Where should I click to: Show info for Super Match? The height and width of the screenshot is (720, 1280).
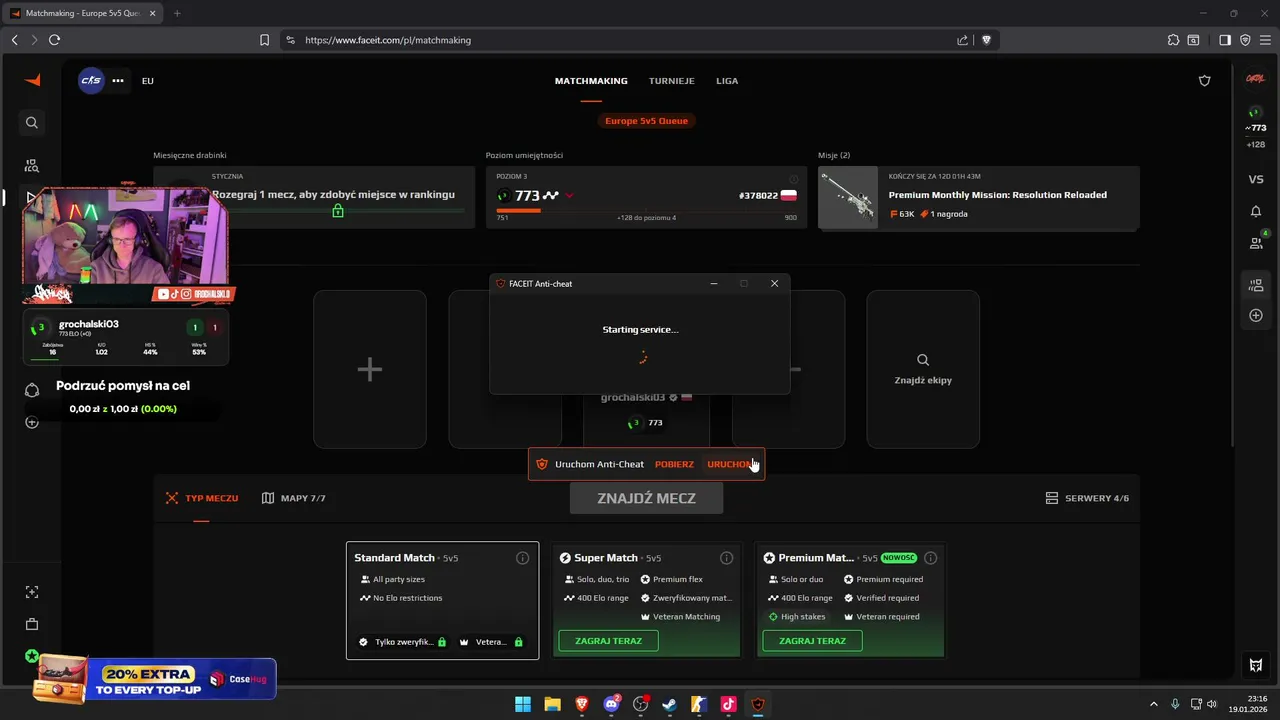[x=726, y=558]
